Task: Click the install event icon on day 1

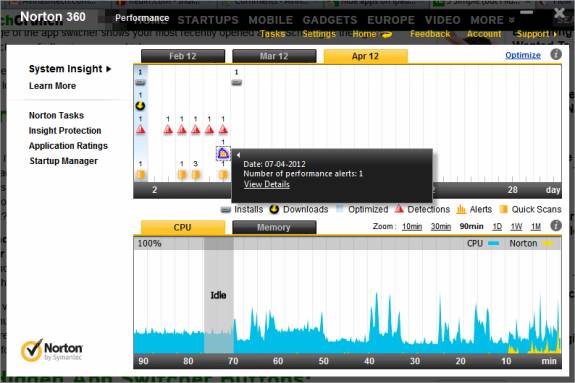Action: 140,83
